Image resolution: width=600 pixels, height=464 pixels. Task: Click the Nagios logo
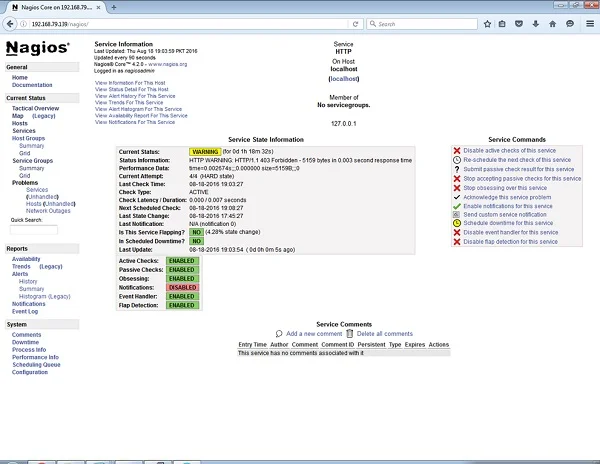(38, 48)
